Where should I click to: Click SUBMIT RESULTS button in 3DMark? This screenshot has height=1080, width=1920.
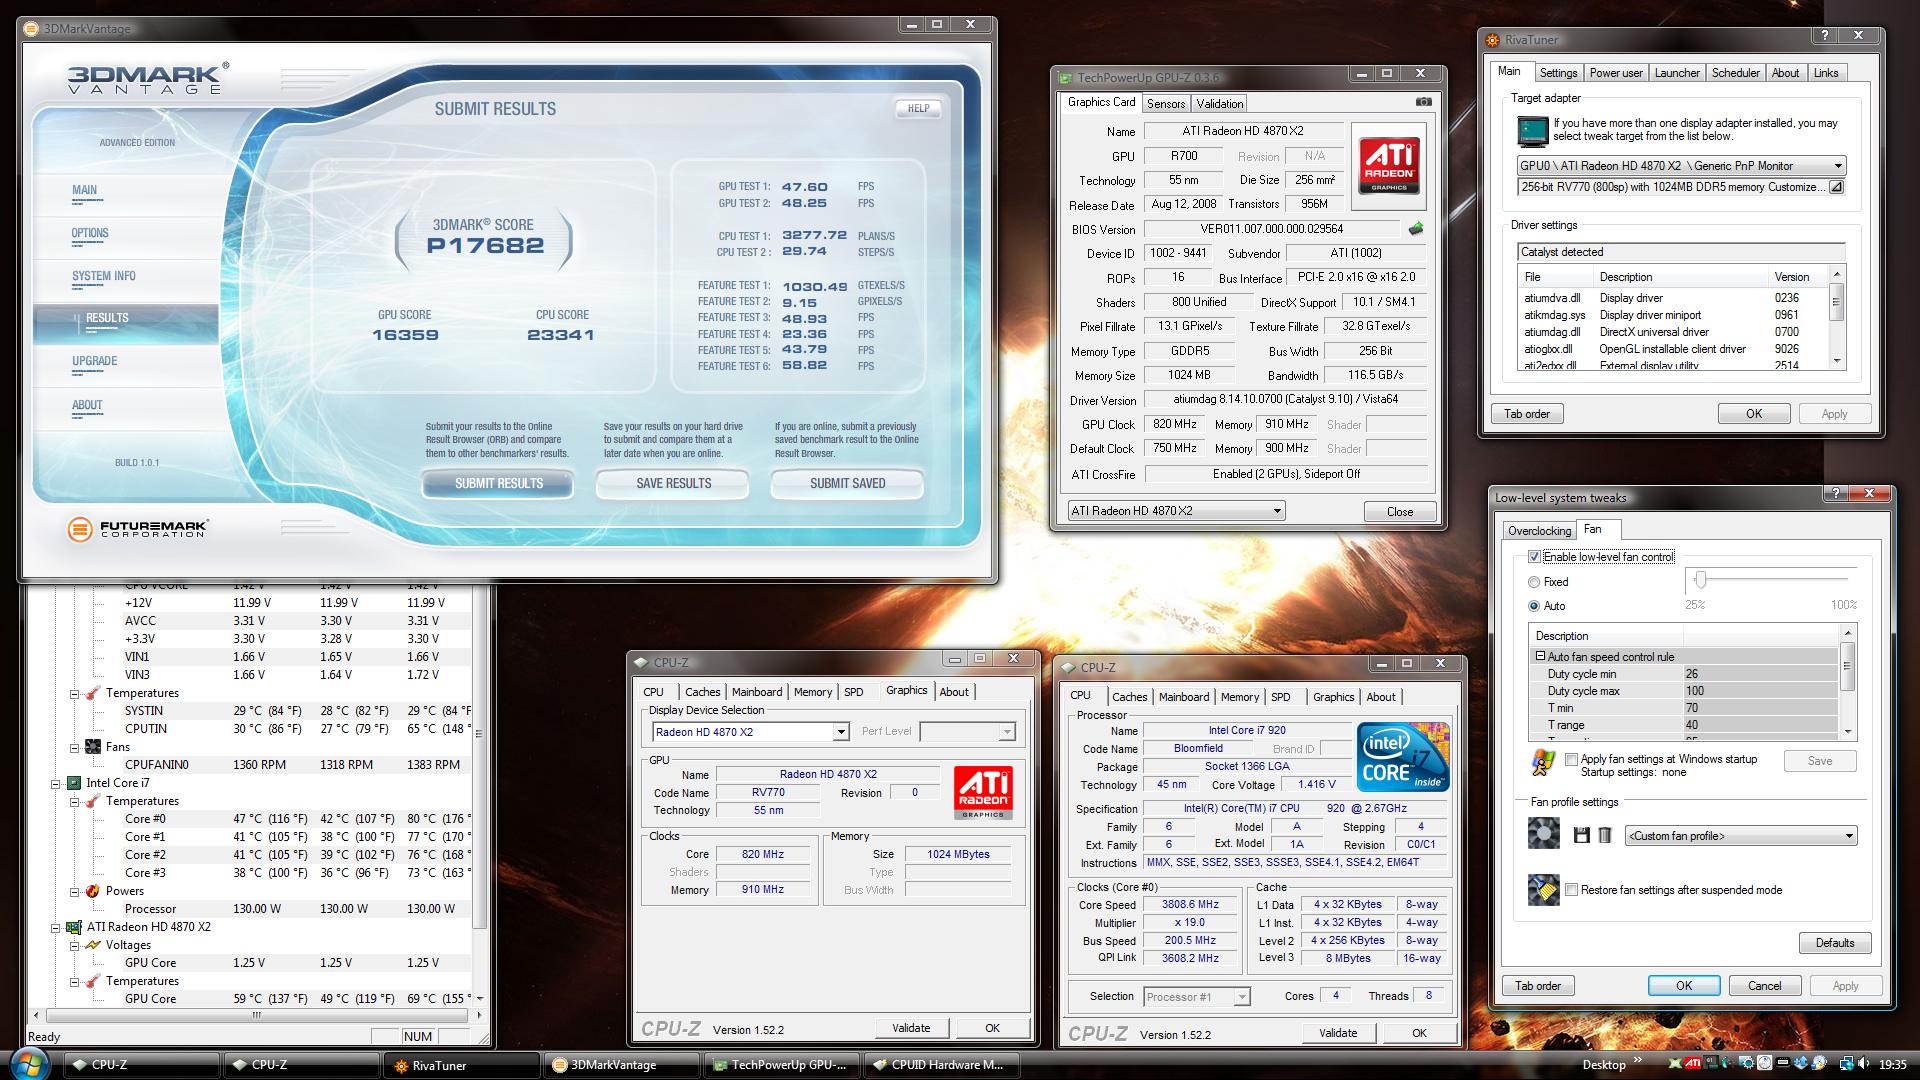click(x=498, y=484)
